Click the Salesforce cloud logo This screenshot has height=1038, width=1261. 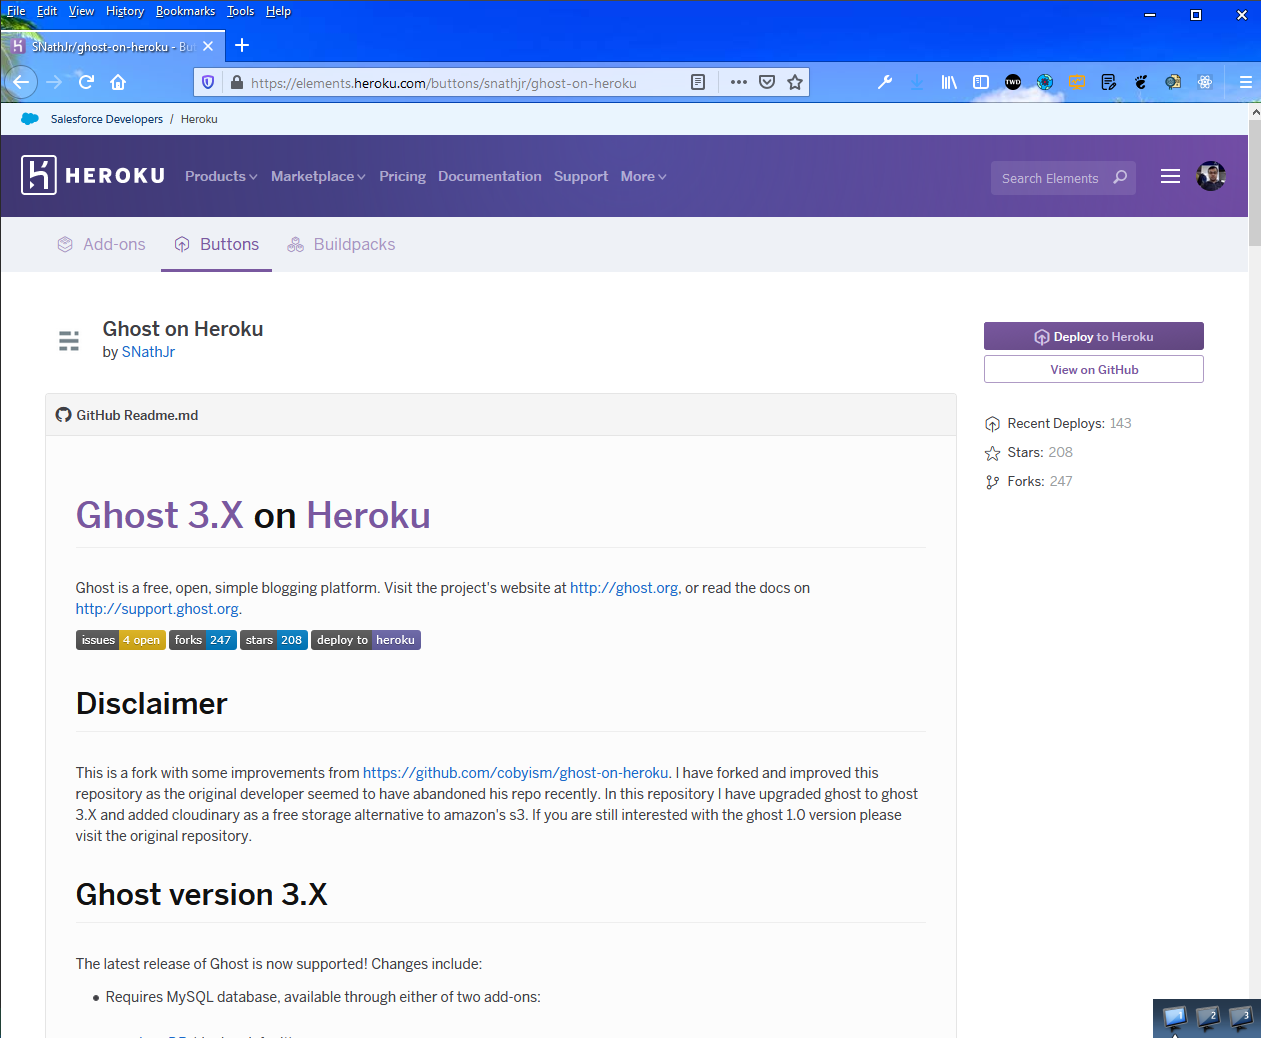(30, 119)
